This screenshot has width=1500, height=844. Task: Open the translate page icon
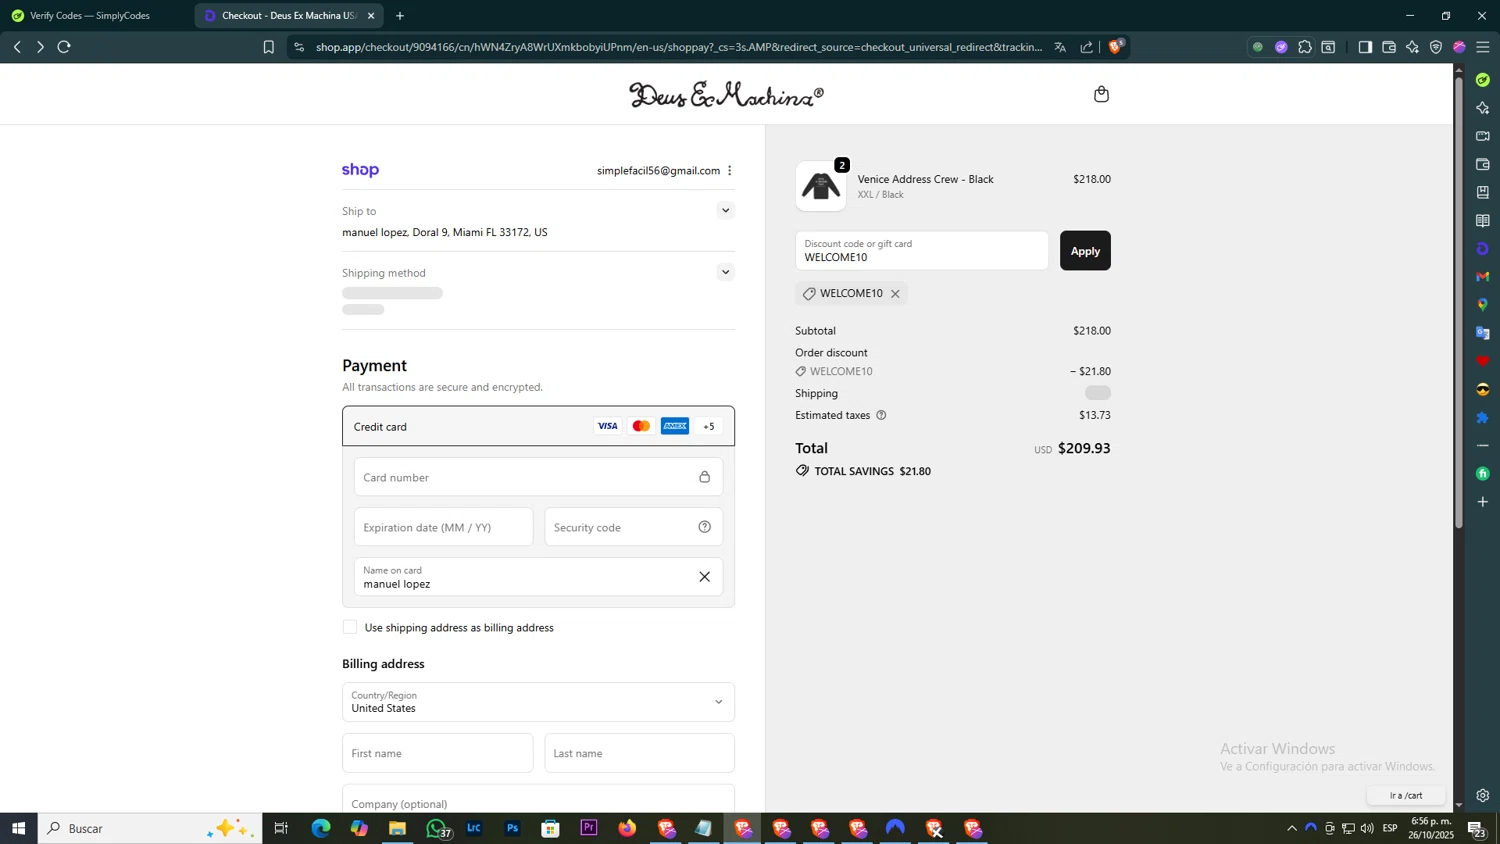pyautogui.click(x=1060, y=47)
